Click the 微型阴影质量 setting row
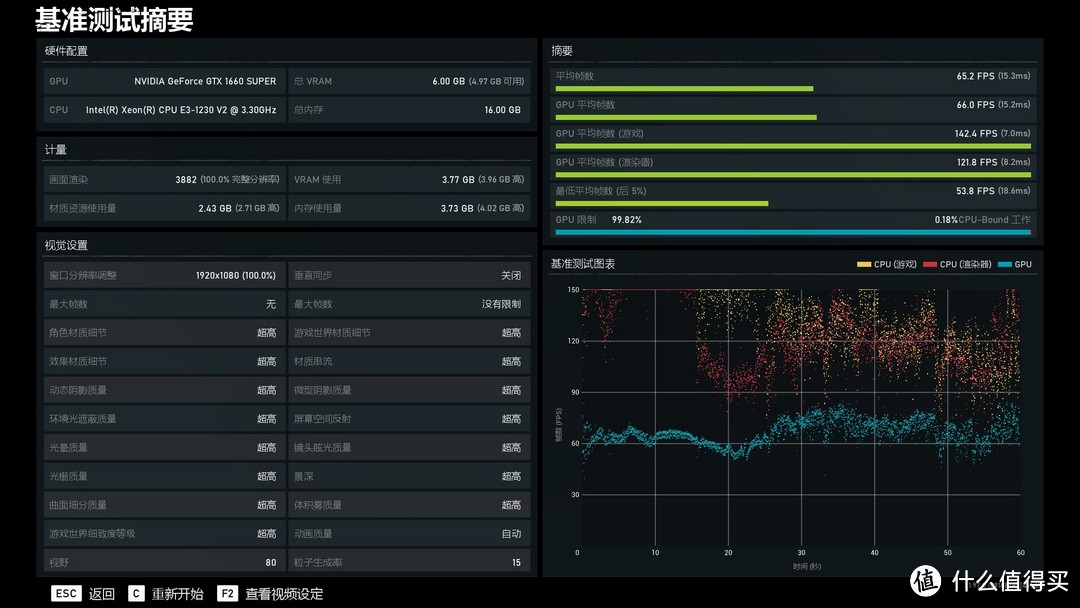This screenshot has height=608, width=1080. click(409, 390)
